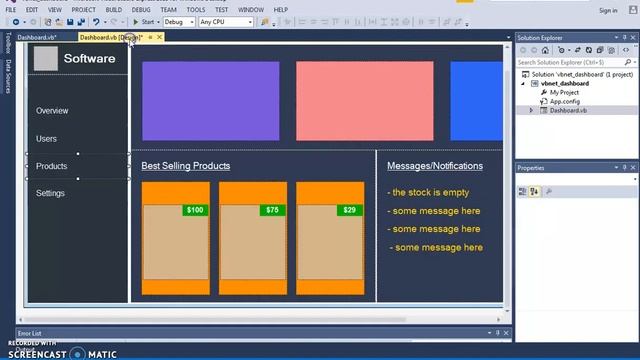Open the undo history dropdown arrow

(105, 22)
